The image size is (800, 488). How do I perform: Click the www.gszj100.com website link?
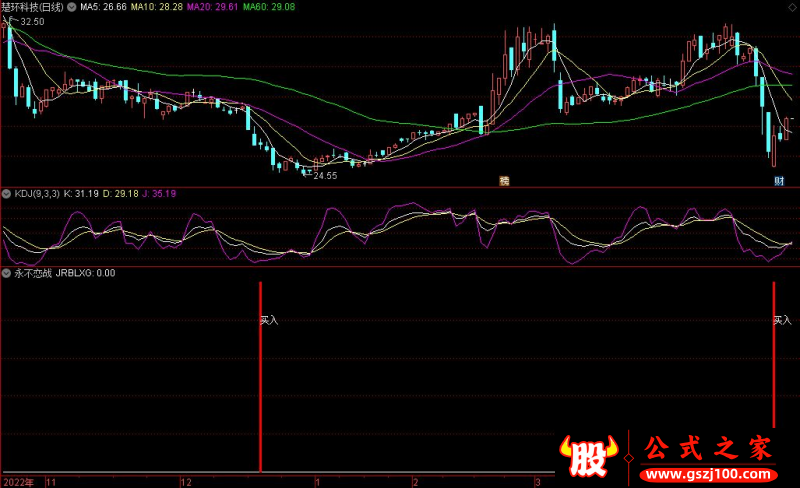[x=709, y=471]
